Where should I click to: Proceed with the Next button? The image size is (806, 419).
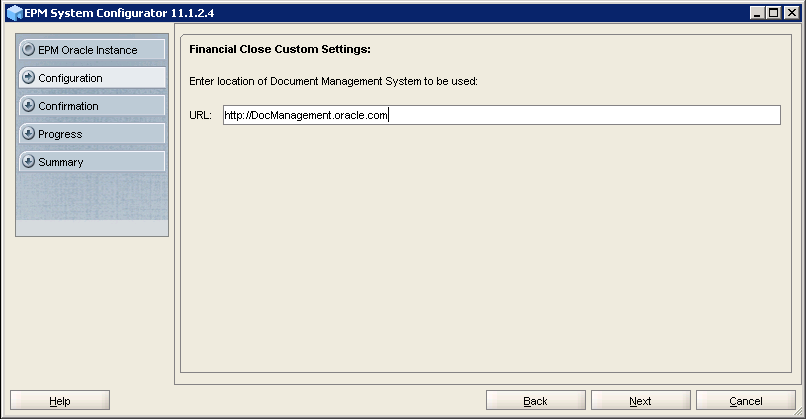(x=640, y=401)
